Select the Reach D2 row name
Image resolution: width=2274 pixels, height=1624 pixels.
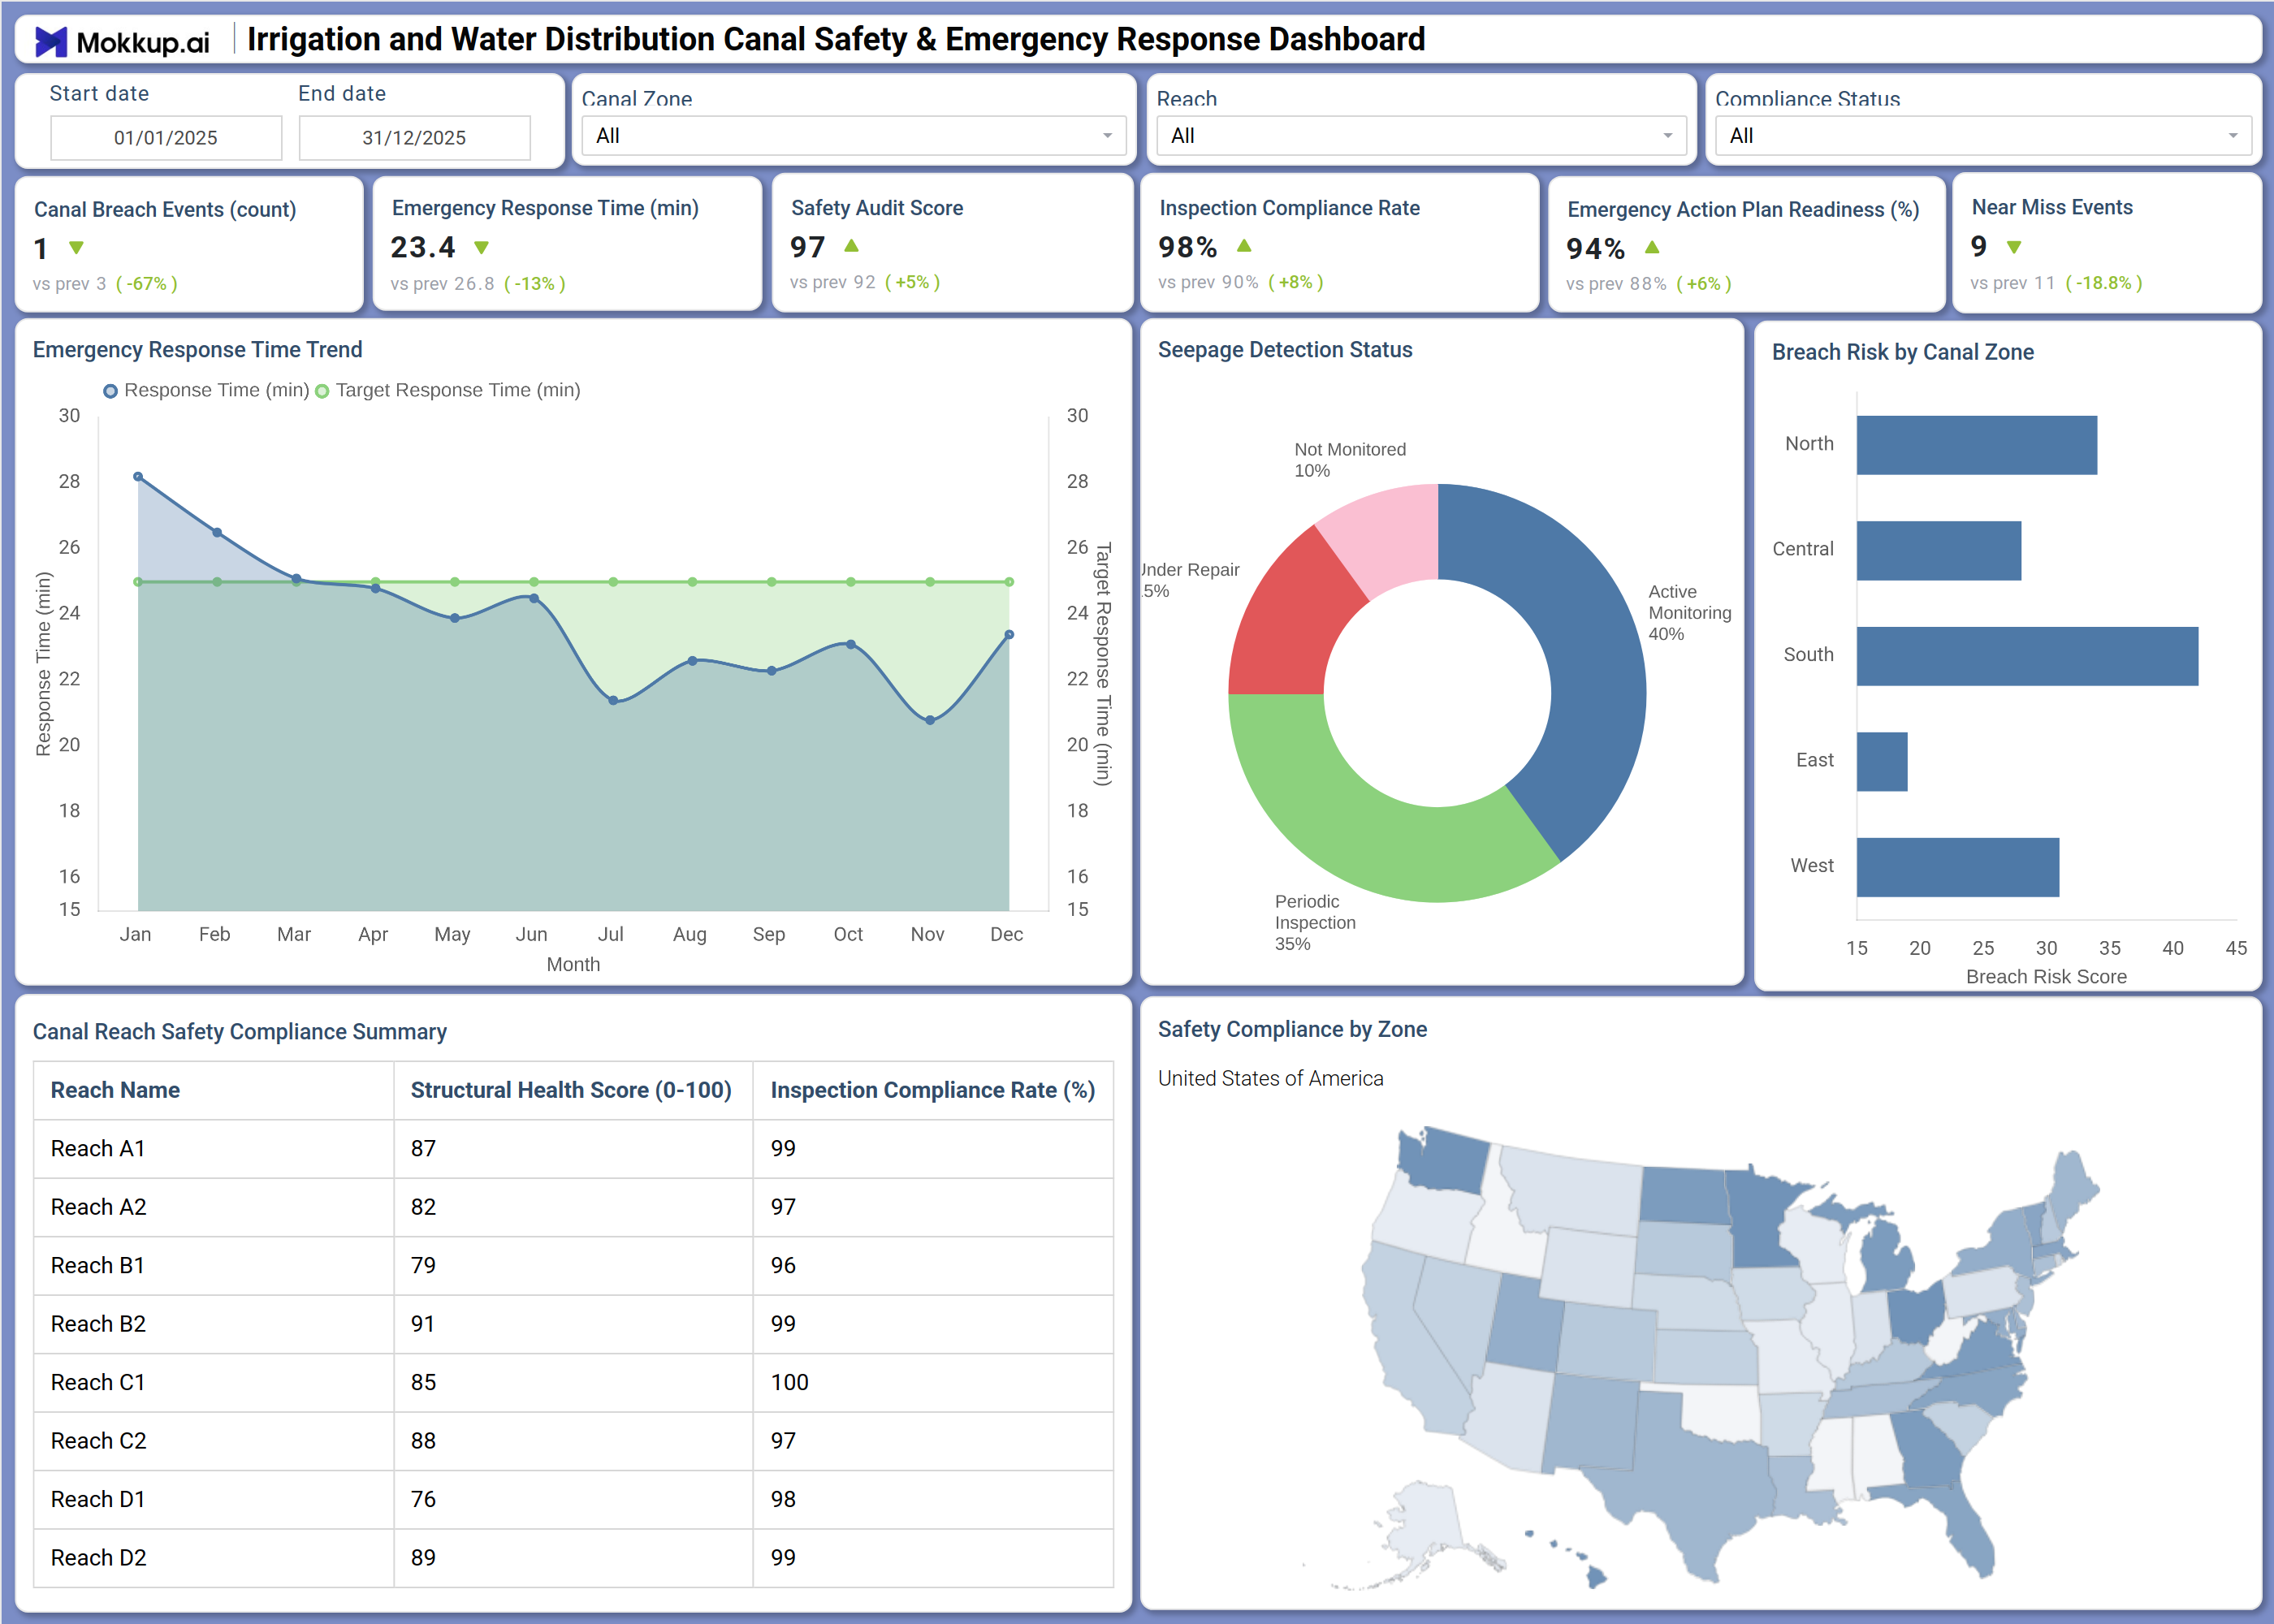click(99, 1558)
